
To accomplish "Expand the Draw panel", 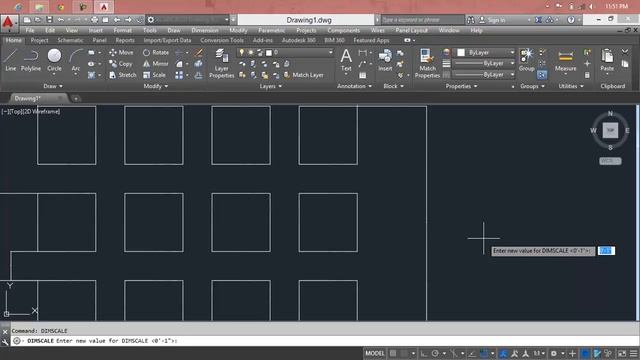I will [53, 86].
